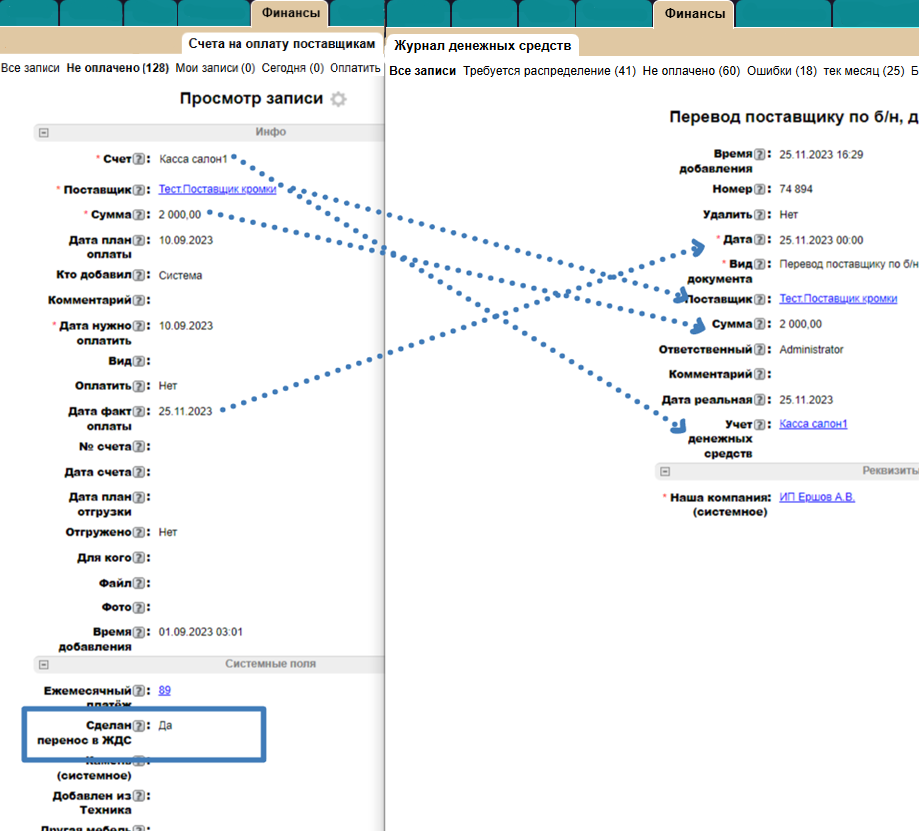Click help icon next to Счет field
Screen dimensions: 919x831
(141, 159)
